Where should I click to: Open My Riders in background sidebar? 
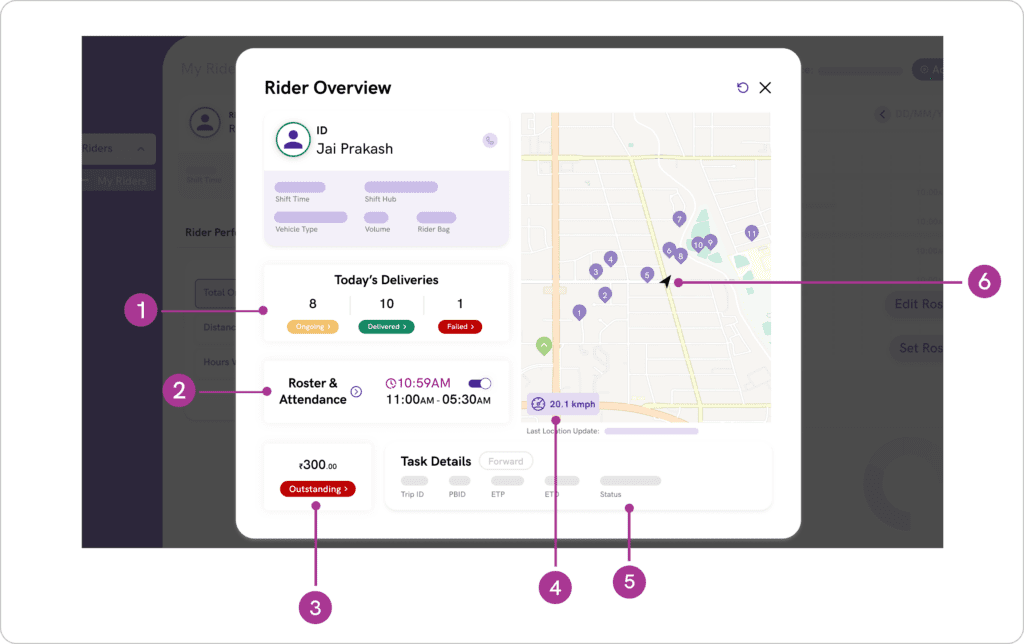(x=121, y=181)
